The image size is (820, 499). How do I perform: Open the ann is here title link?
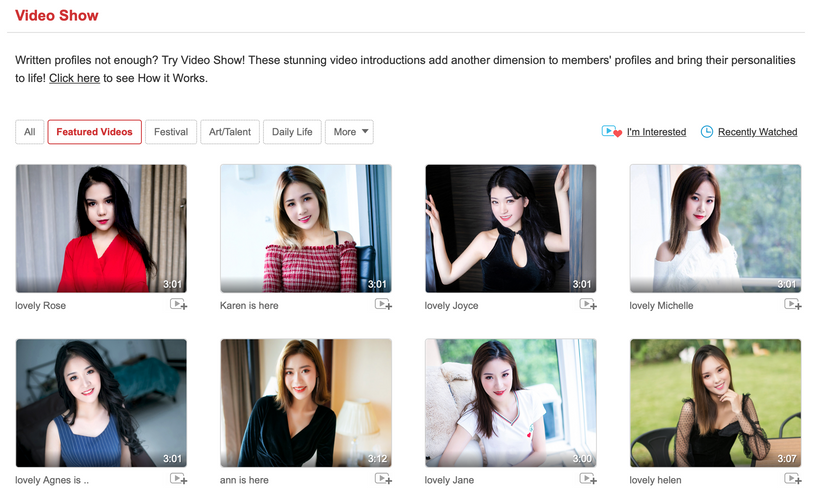coord(244,480)
